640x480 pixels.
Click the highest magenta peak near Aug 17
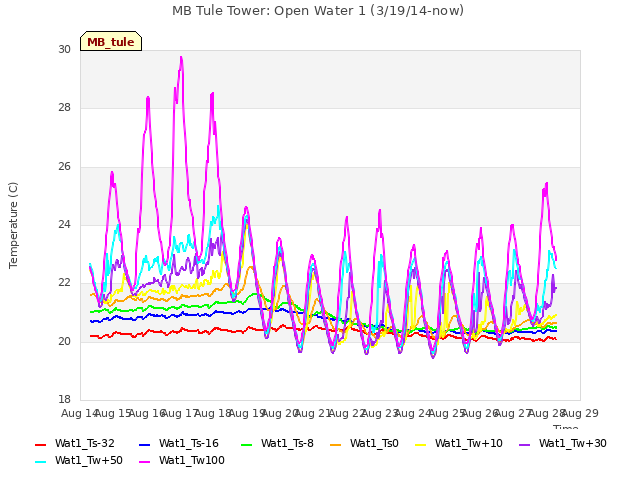pyautogui.click(x=181, y=58)
